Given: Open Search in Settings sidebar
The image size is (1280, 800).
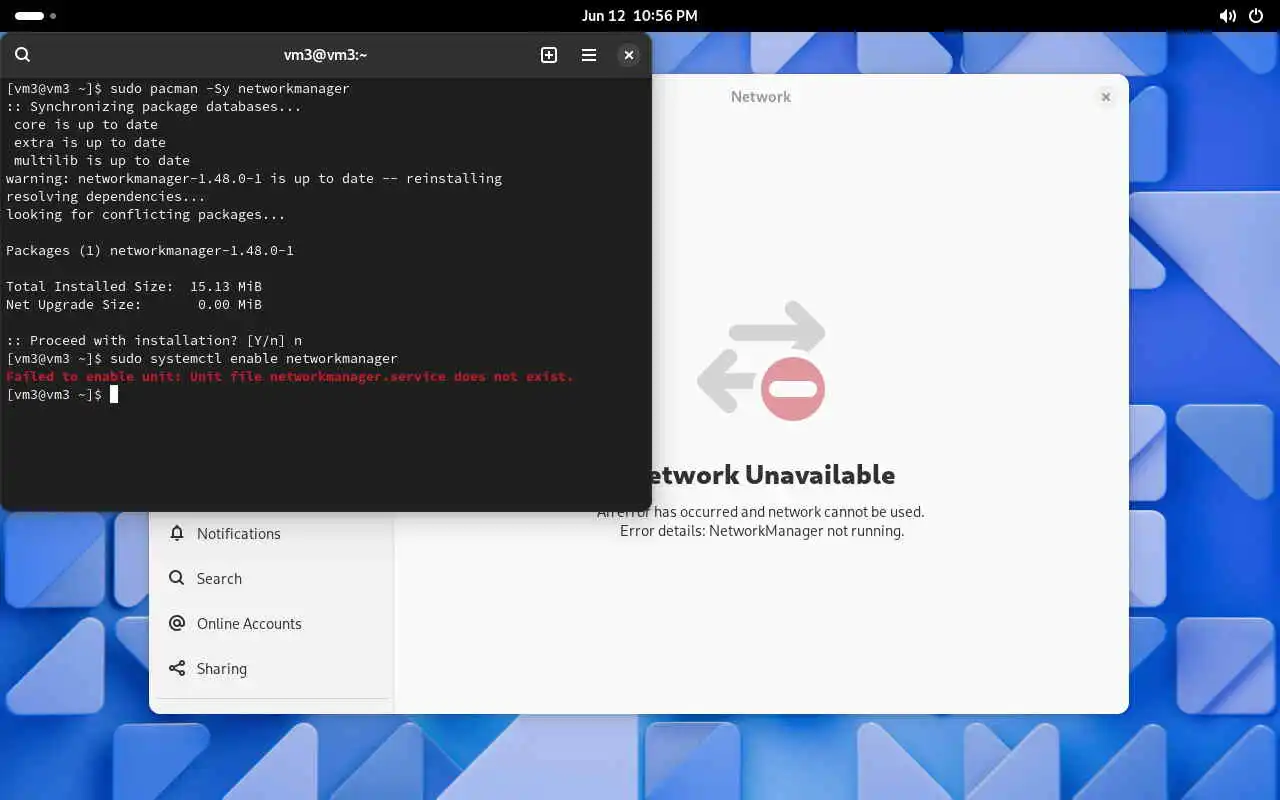Looking at the screenshot, I should (x=271, y=579).
